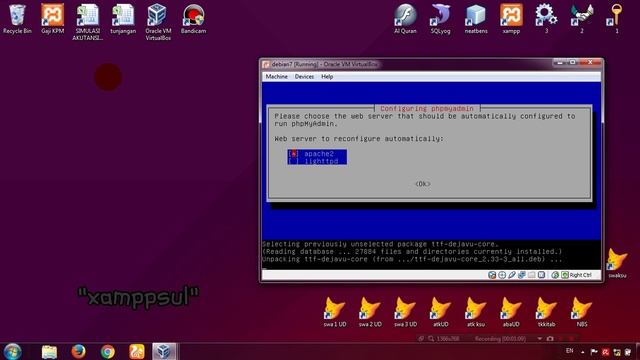Open the Windows Start menu

point(13,351)
